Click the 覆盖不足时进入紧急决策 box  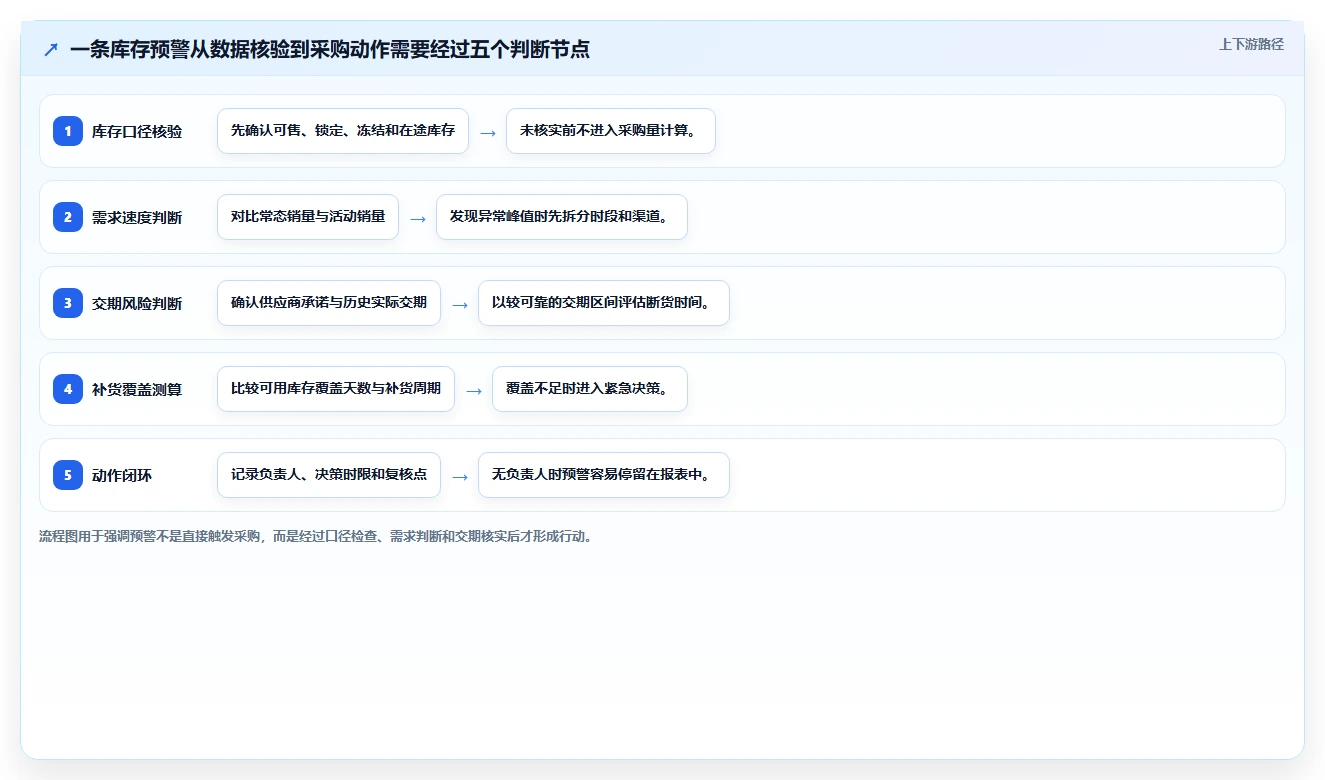click(590, 389)
